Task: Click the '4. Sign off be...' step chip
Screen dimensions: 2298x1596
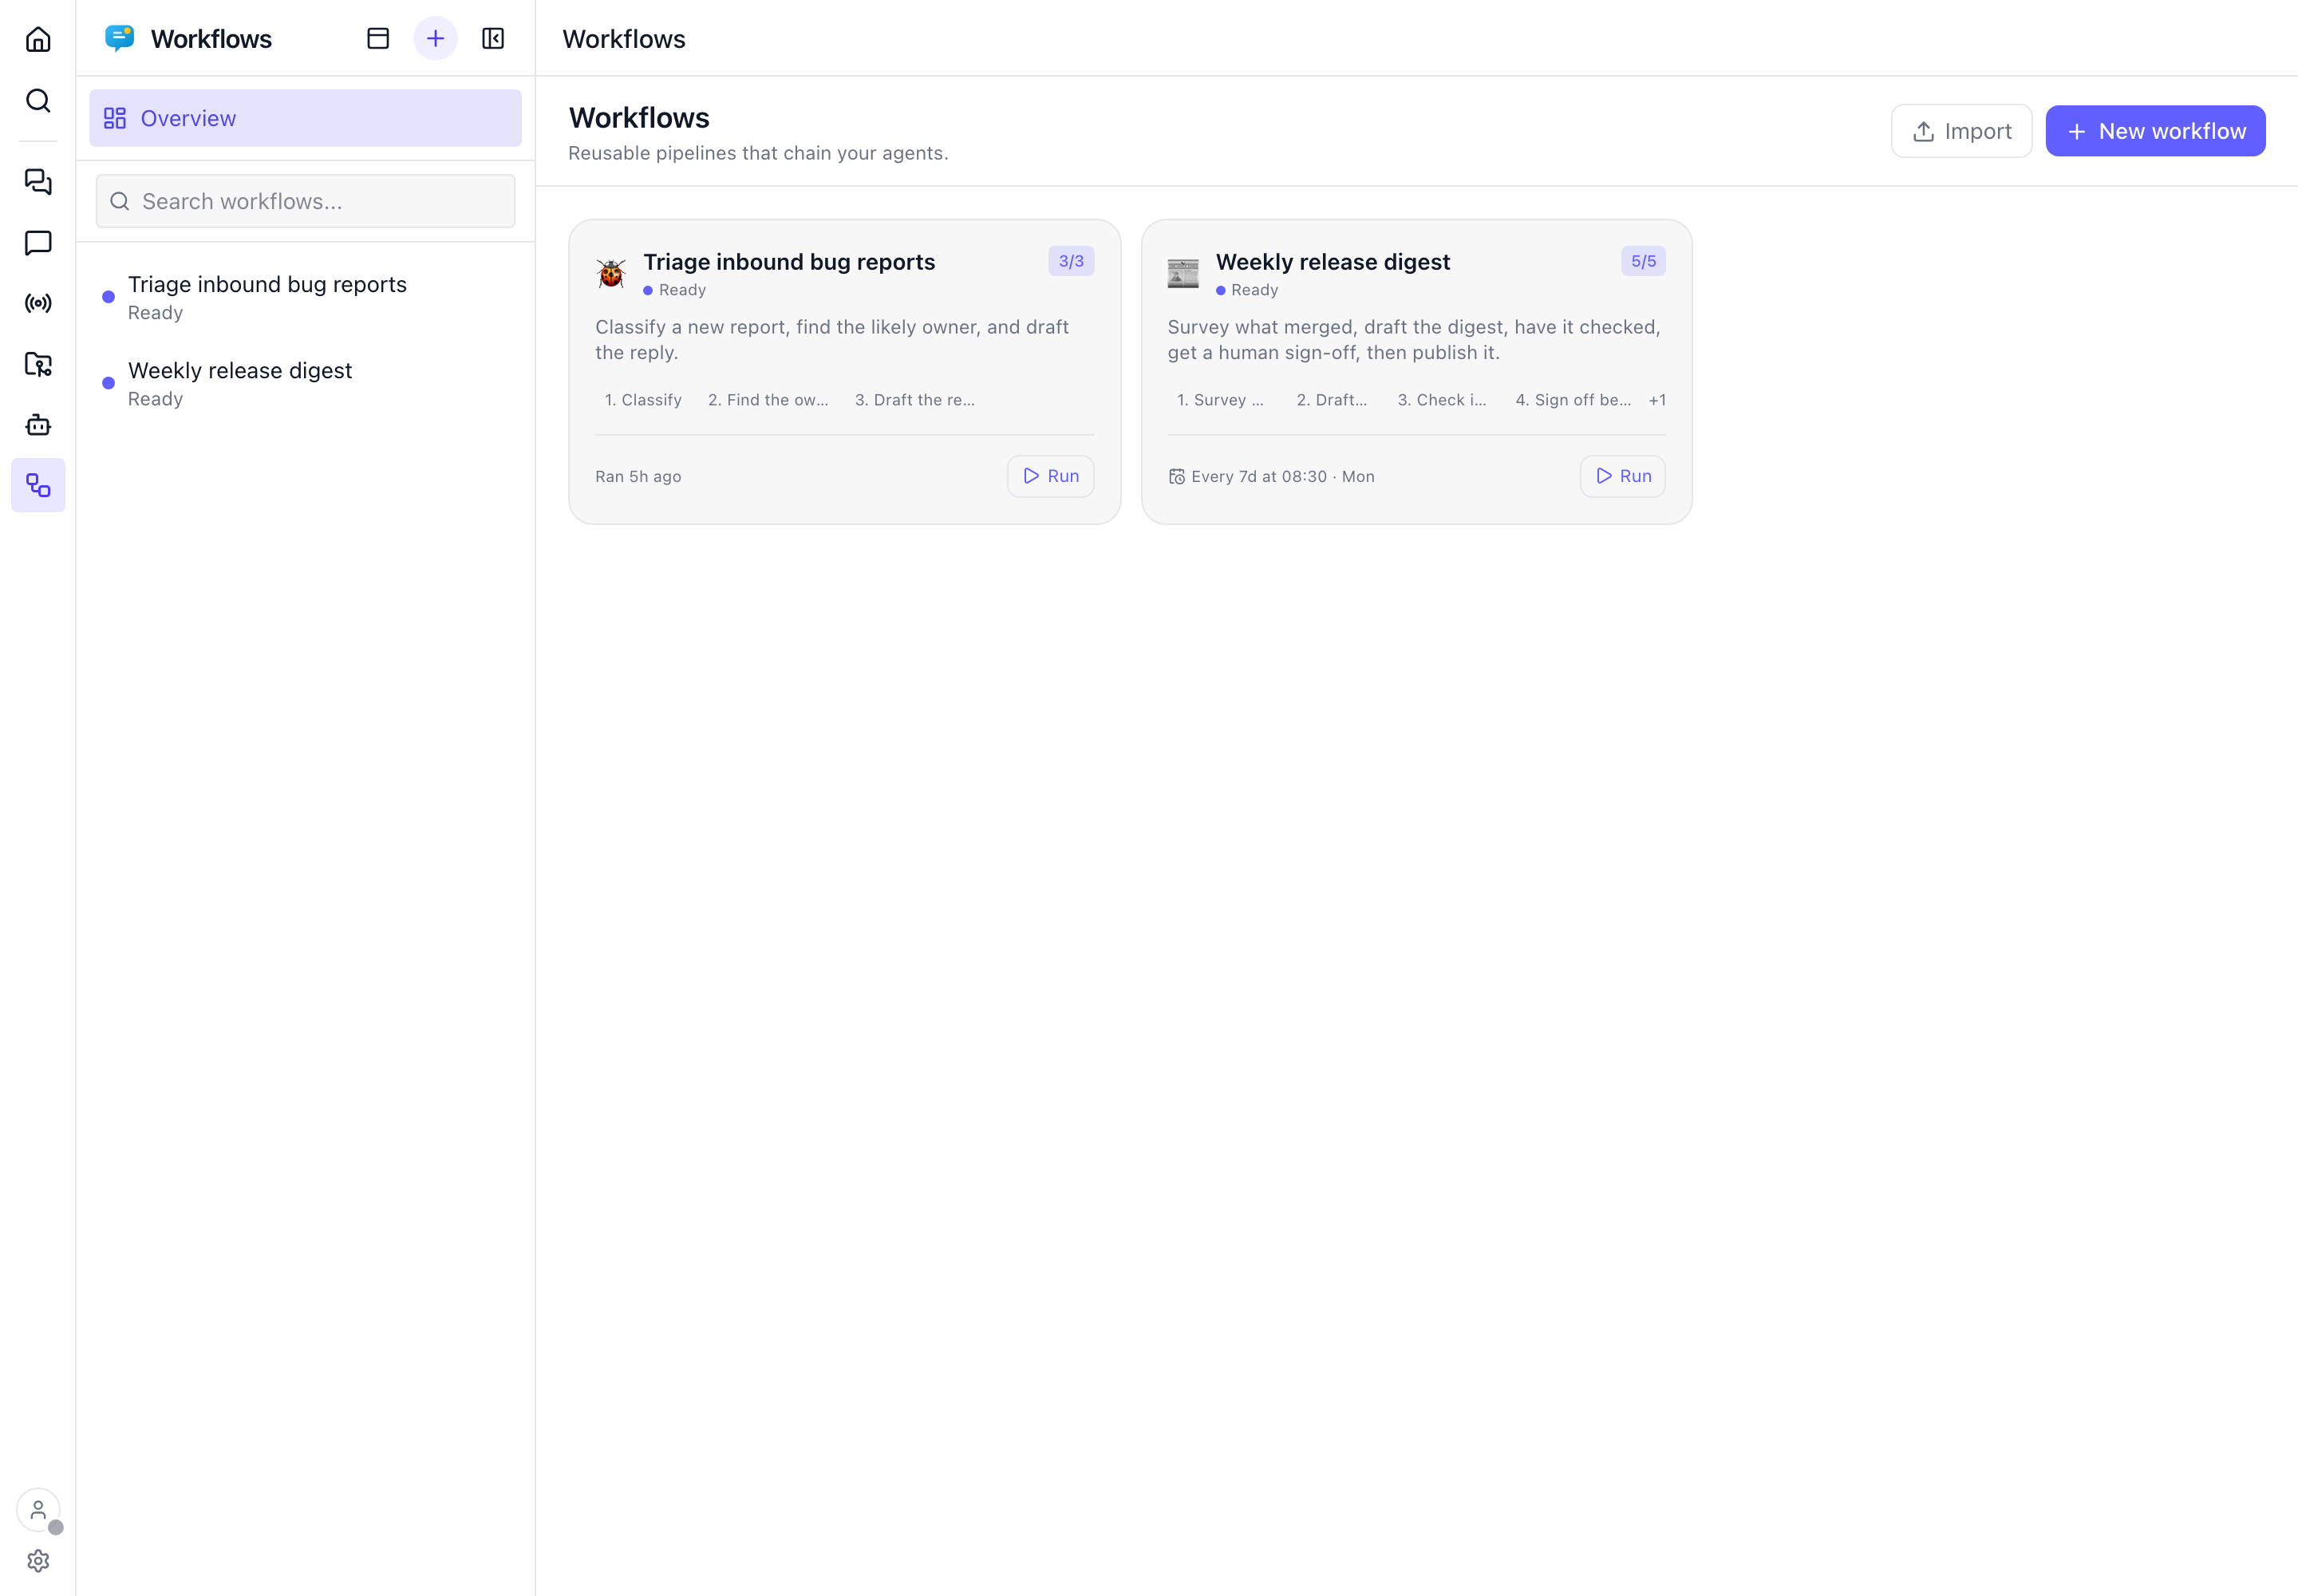Action: [1572, 400]
